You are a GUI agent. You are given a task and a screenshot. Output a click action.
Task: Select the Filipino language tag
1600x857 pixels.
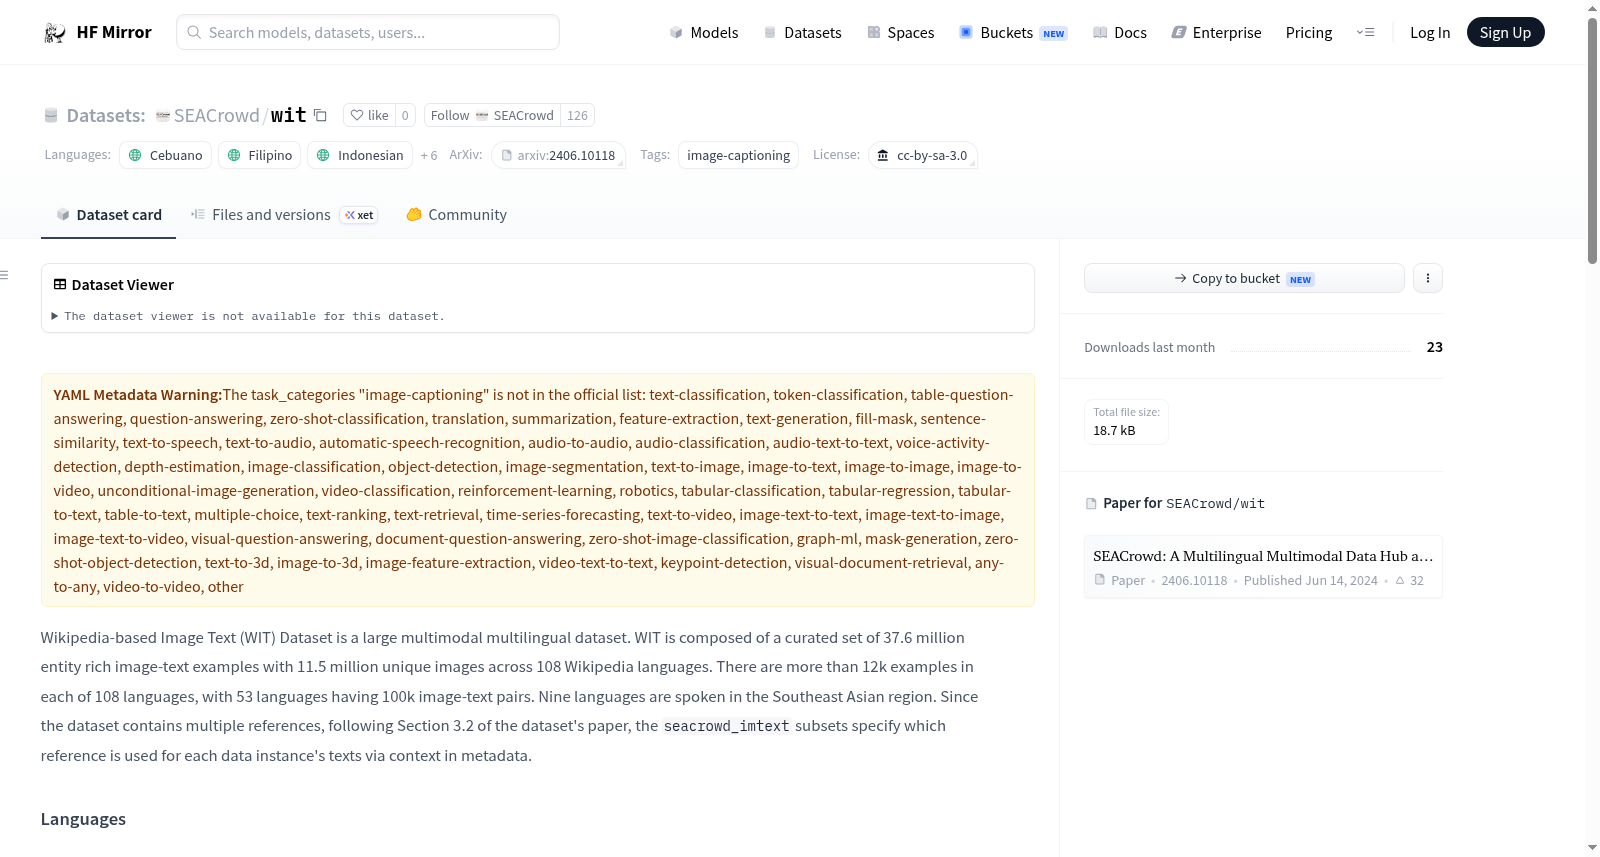click(x=260, y=155)
